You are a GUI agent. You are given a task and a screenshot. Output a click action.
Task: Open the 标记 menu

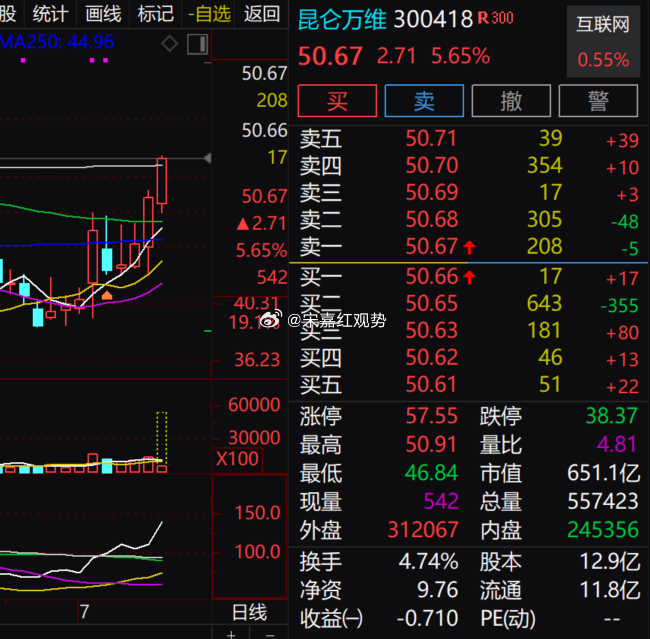pyautogui.click(x=155, y=14)
